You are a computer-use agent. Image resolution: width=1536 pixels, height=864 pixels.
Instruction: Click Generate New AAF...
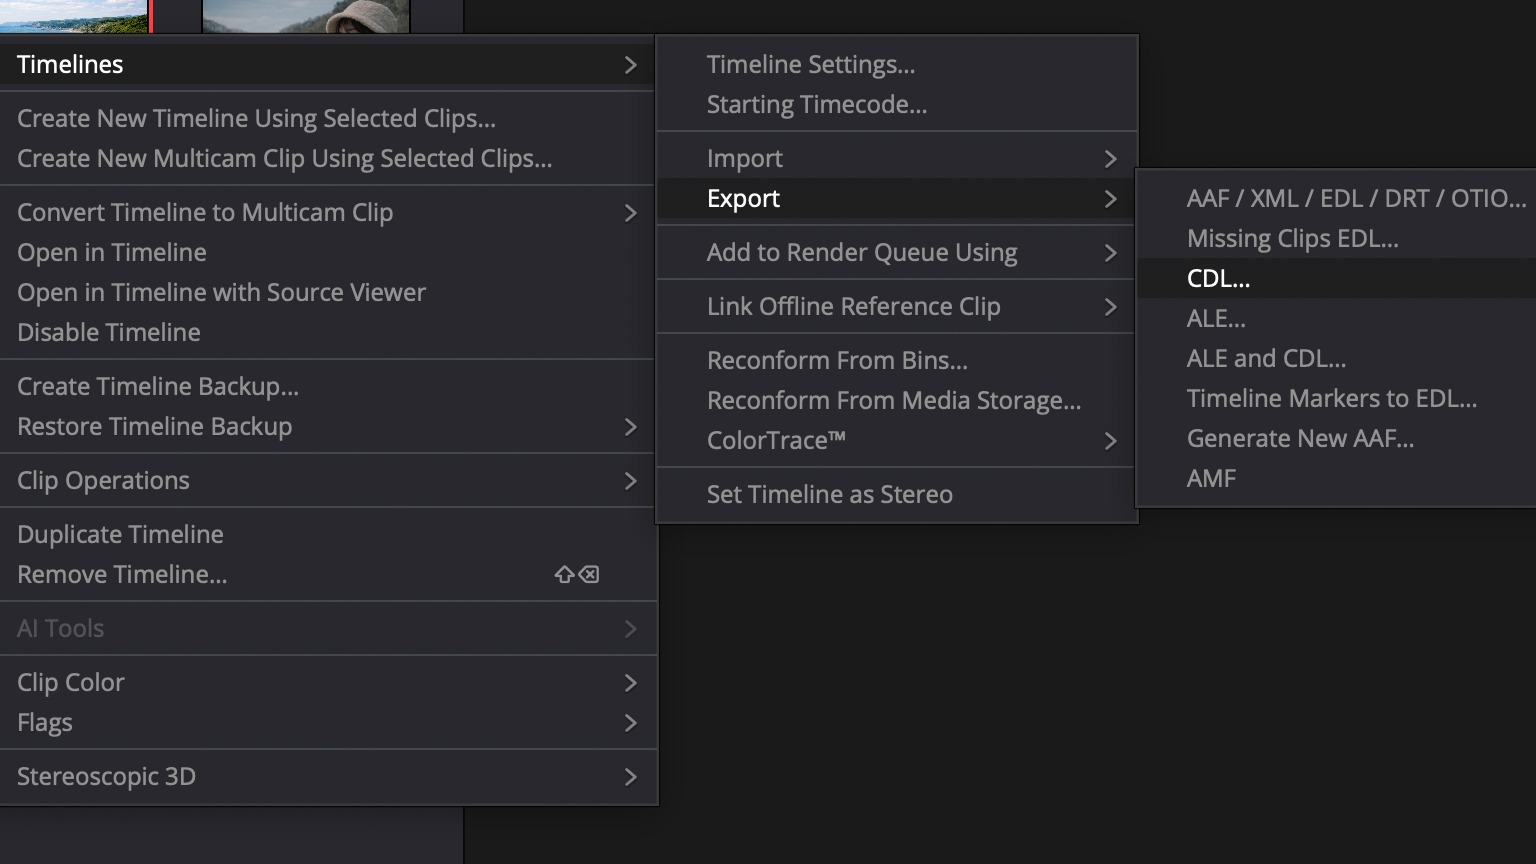[1300, 439]
